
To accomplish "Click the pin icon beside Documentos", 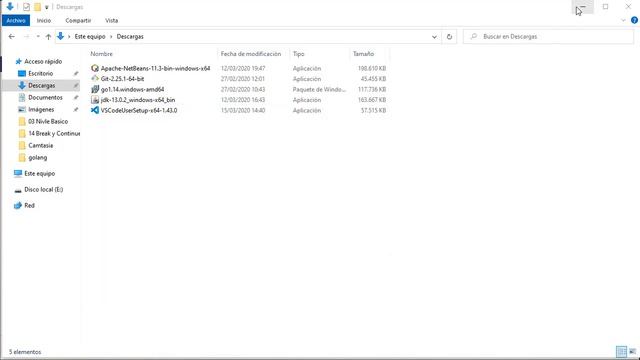I will [x=76, y=98].
